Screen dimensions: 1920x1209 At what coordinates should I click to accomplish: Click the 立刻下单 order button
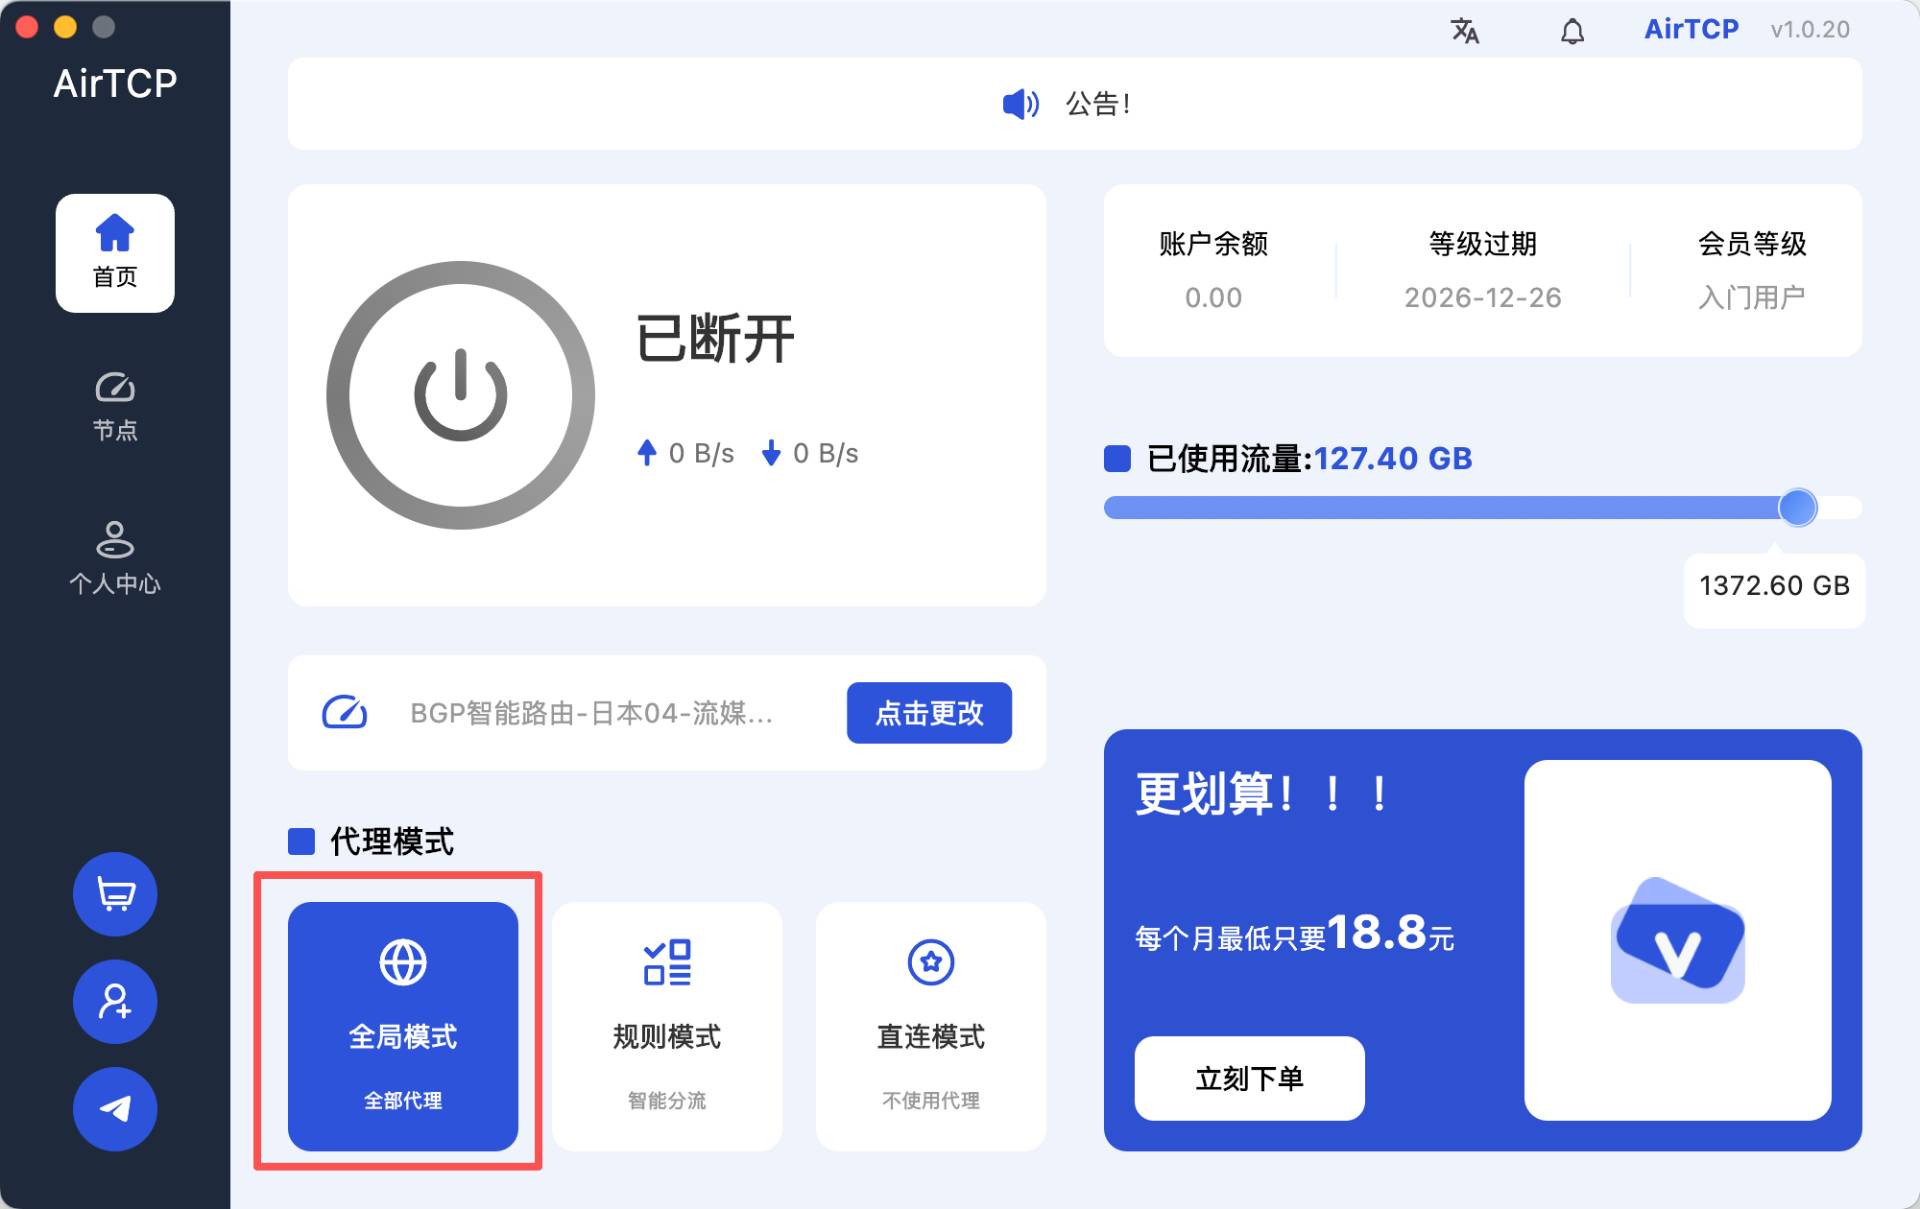[1249, 1078]
